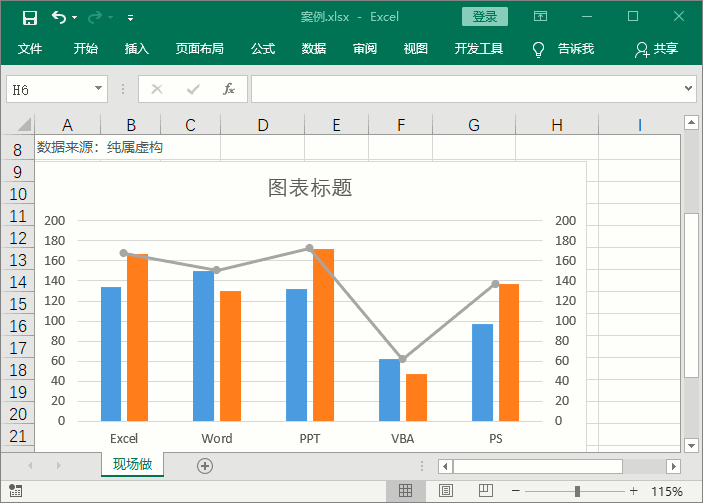Click the macro recording icon in status bar
The image size is (703, 503).
click(x=15, y=491)
